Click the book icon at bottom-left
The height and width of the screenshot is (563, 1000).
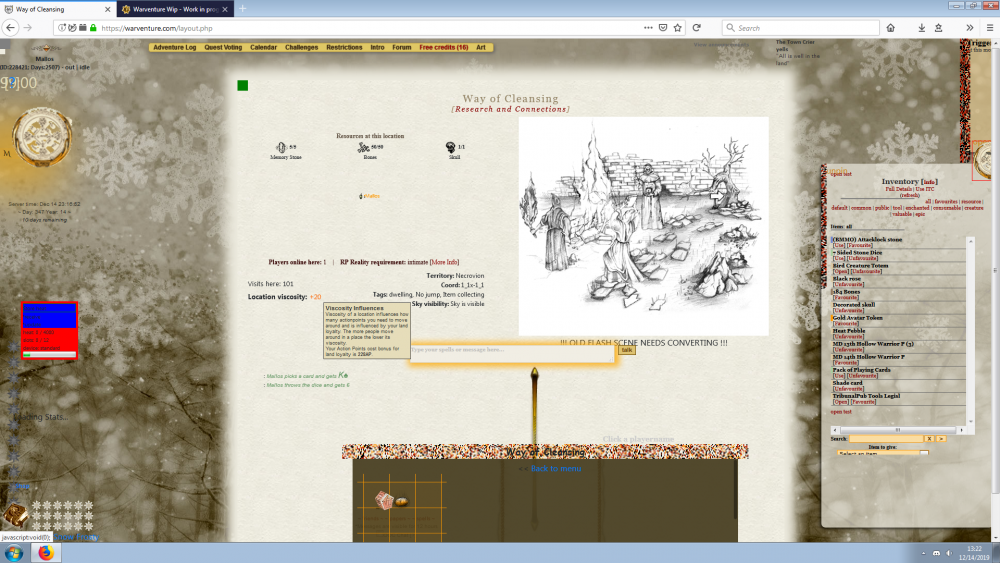15,515
